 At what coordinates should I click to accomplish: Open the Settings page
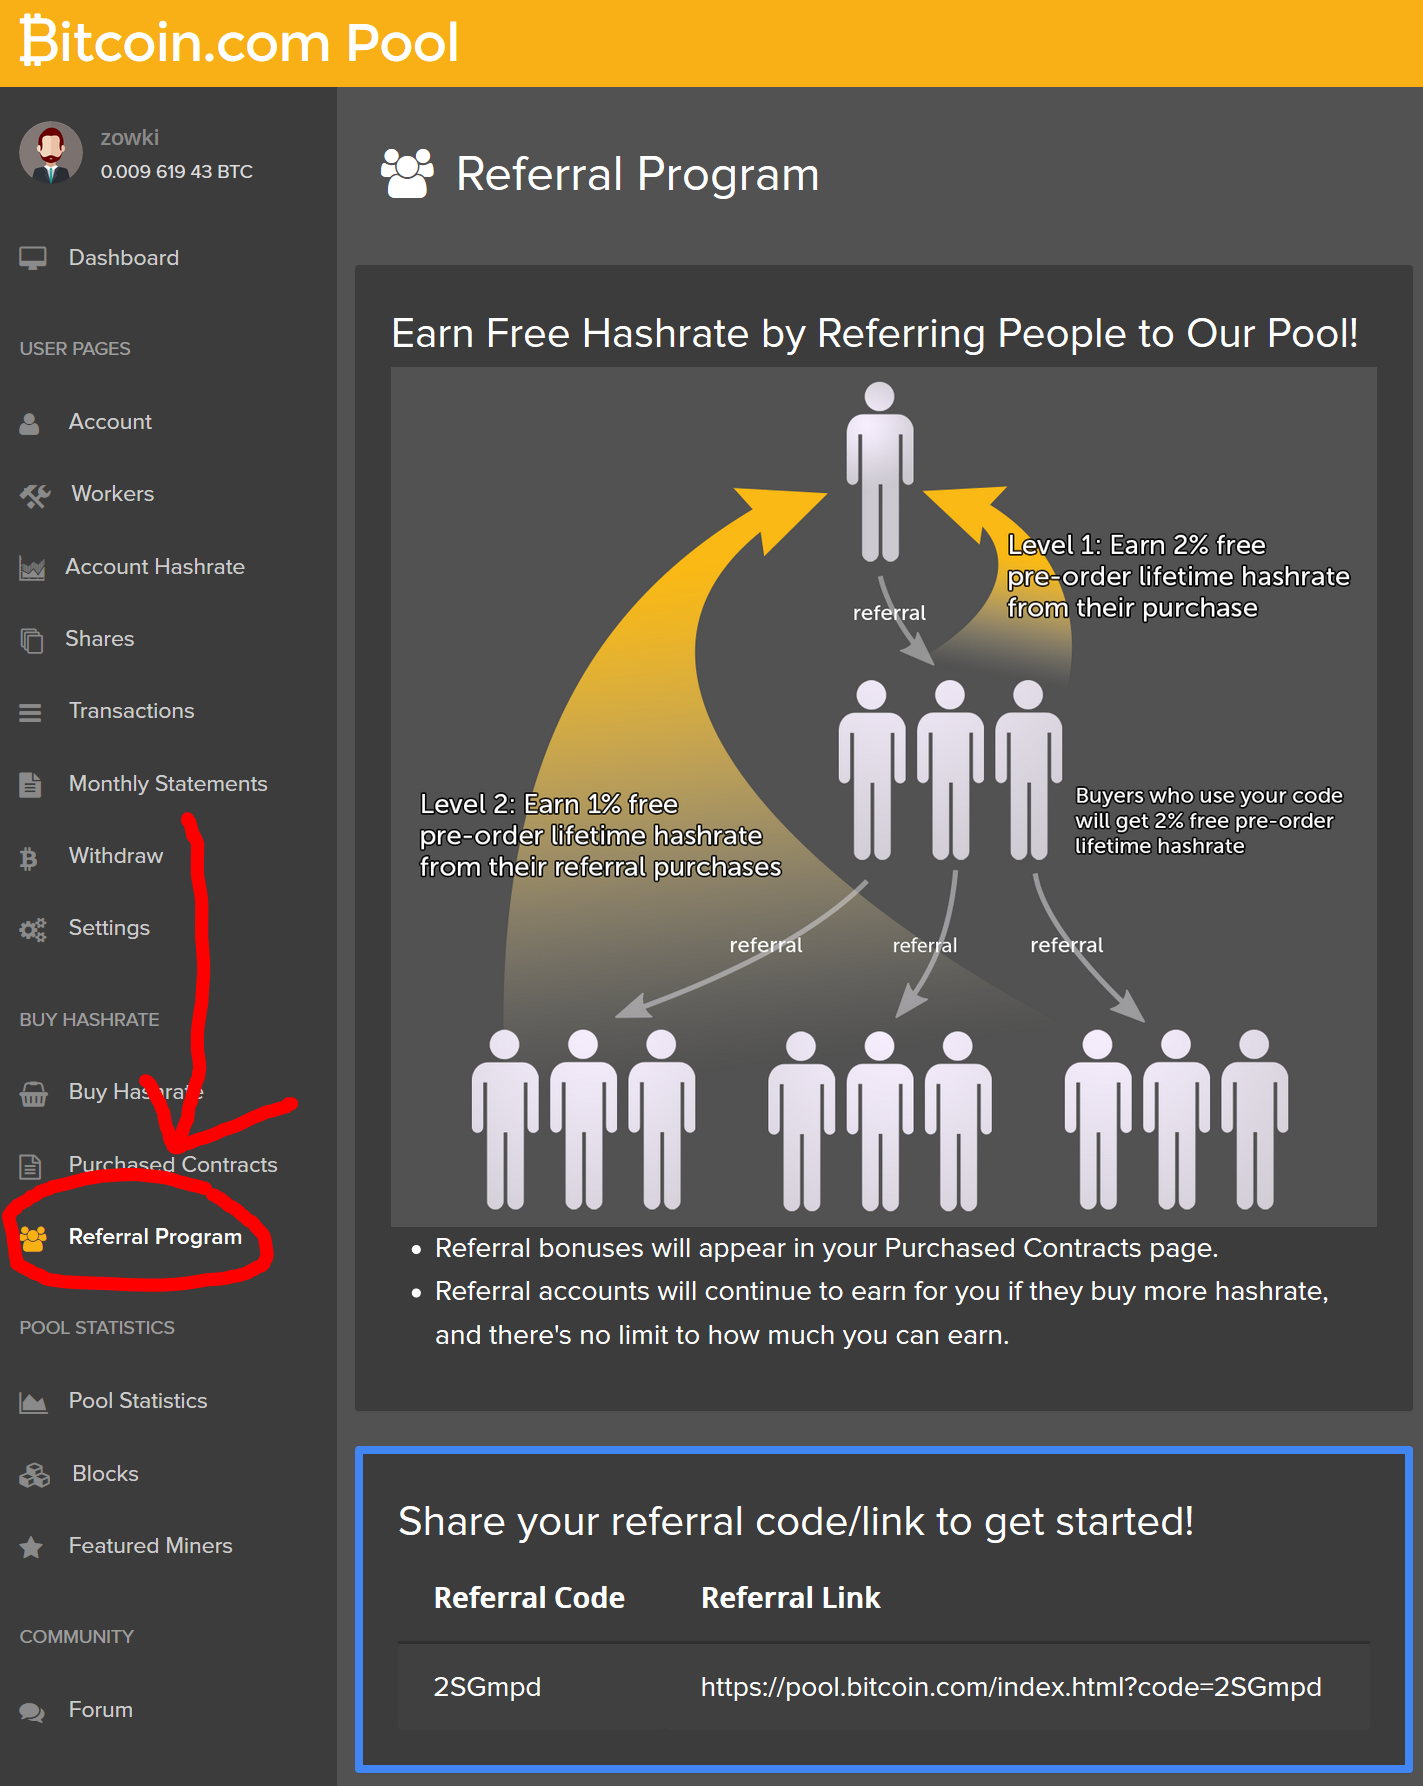point(109,928)
